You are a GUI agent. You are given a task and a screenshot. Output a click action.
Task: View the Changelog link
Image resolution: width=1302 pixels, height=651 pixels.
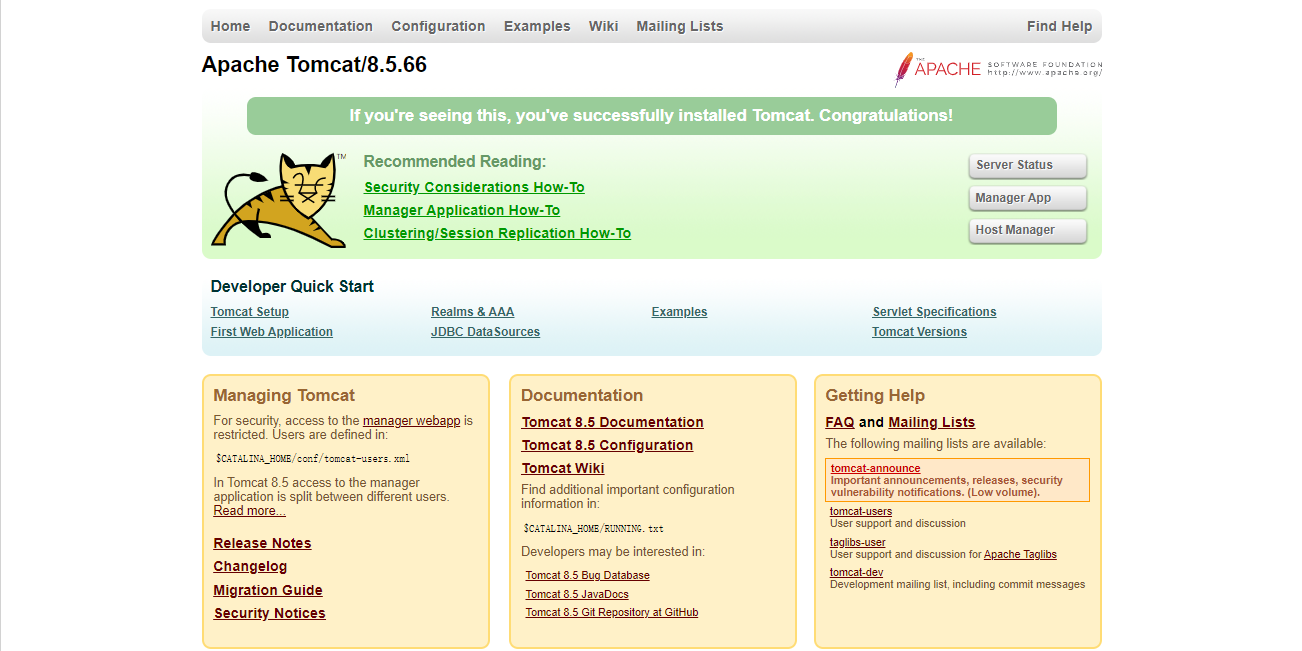point(250,566)
